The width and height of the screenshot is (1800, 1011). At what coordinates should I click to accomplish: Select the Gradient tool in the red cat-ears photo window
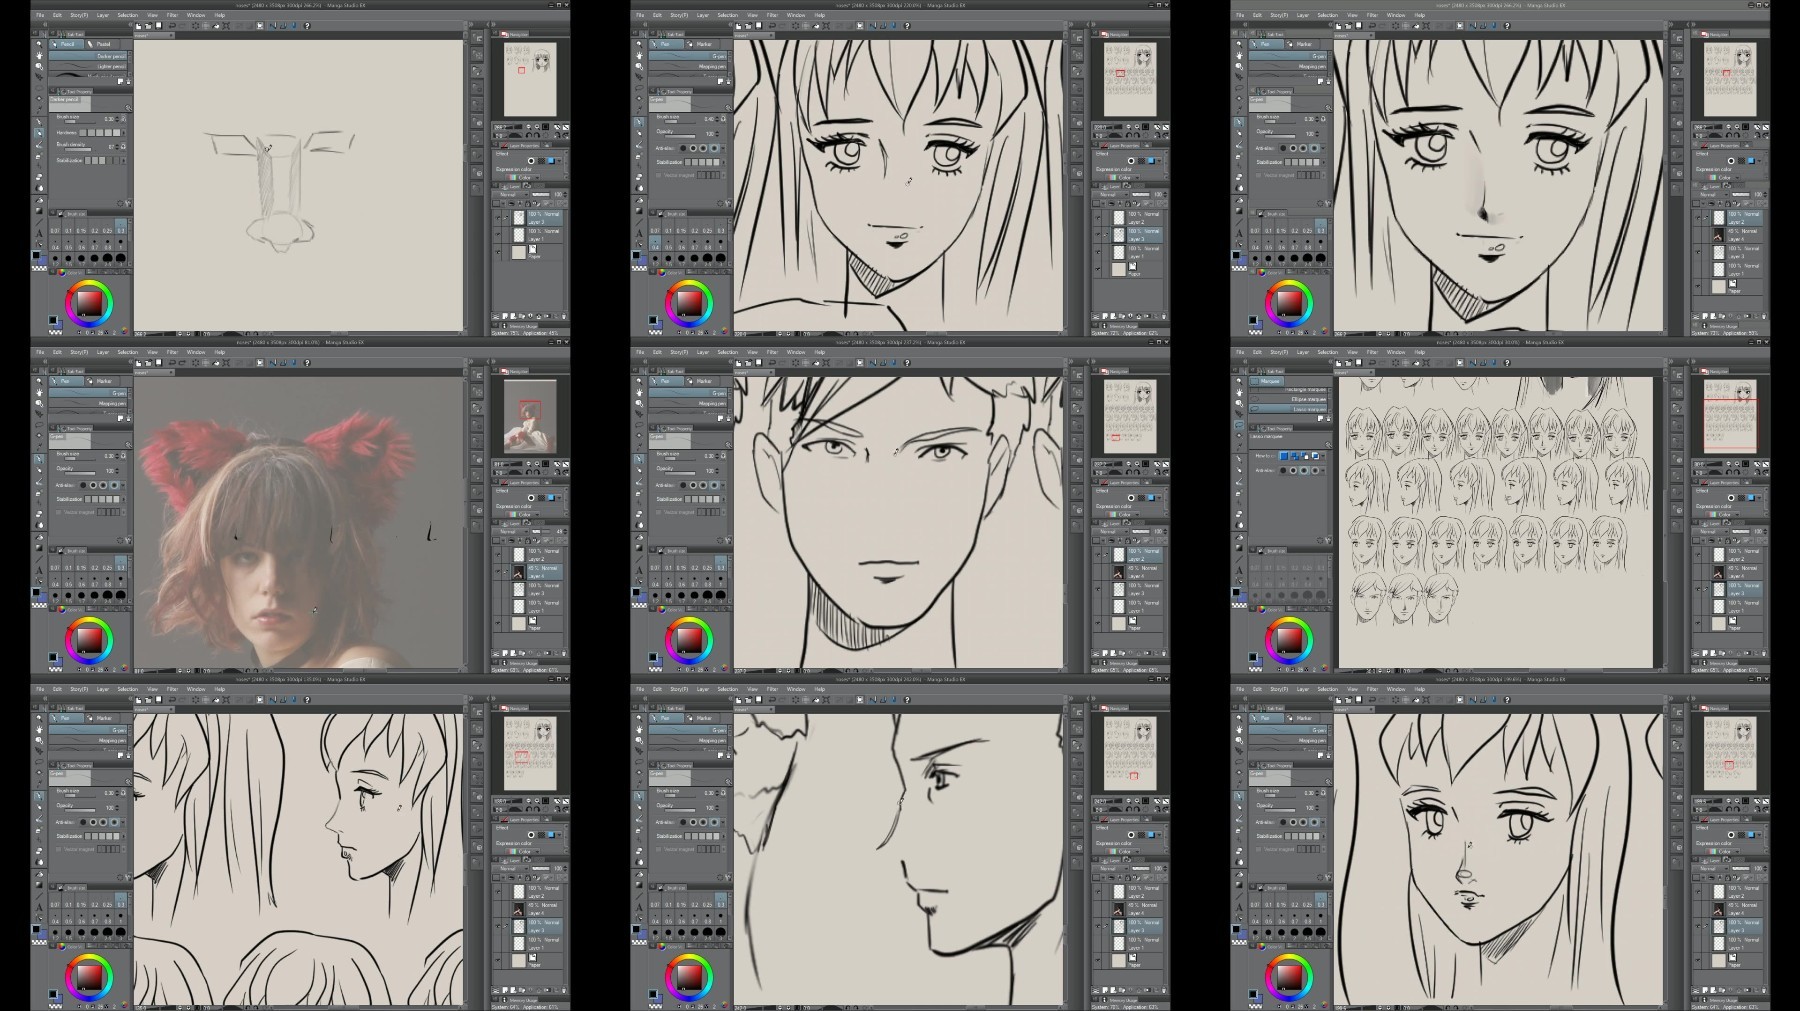click(x=39, y=548)
